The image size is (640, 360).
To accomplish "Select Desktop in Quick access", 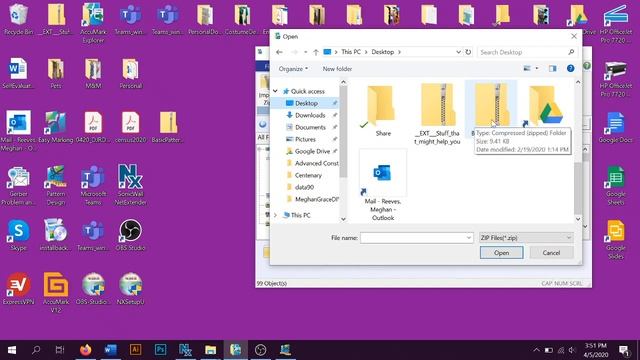I will click(x=306, y=103).
